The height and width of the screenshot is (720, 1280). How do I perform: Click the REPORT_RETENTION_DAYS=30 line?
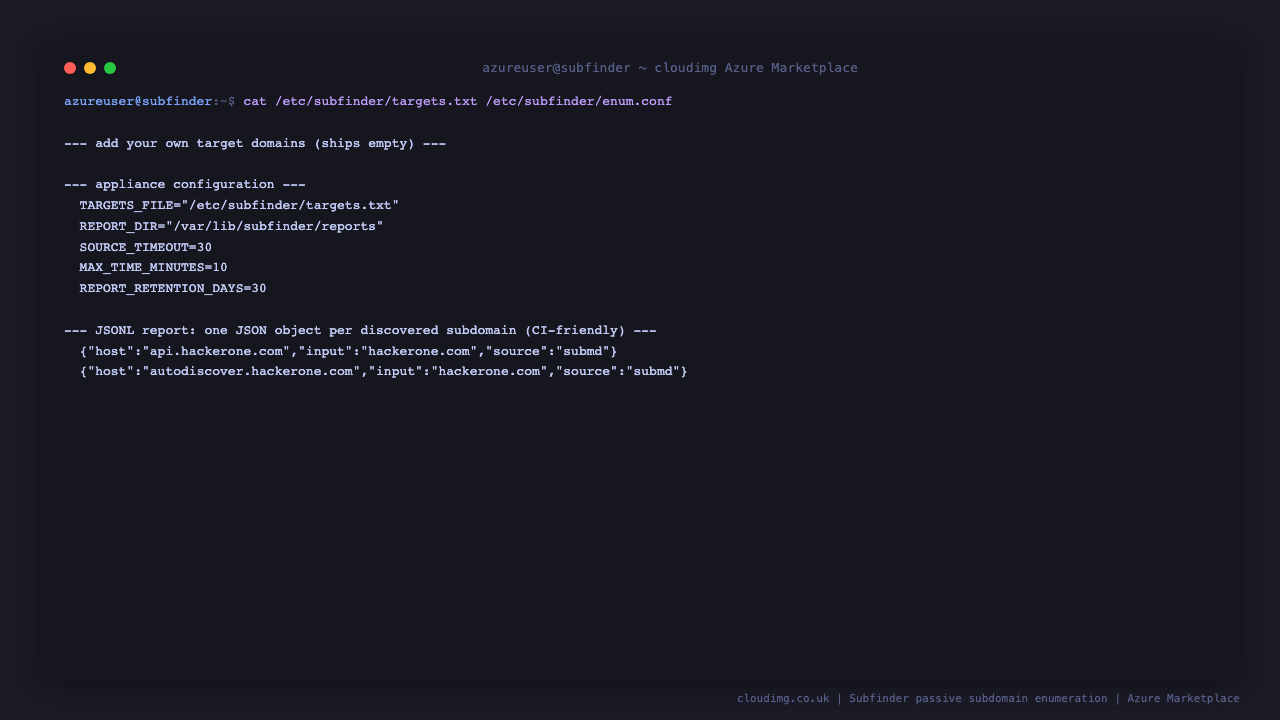(173, 289)
